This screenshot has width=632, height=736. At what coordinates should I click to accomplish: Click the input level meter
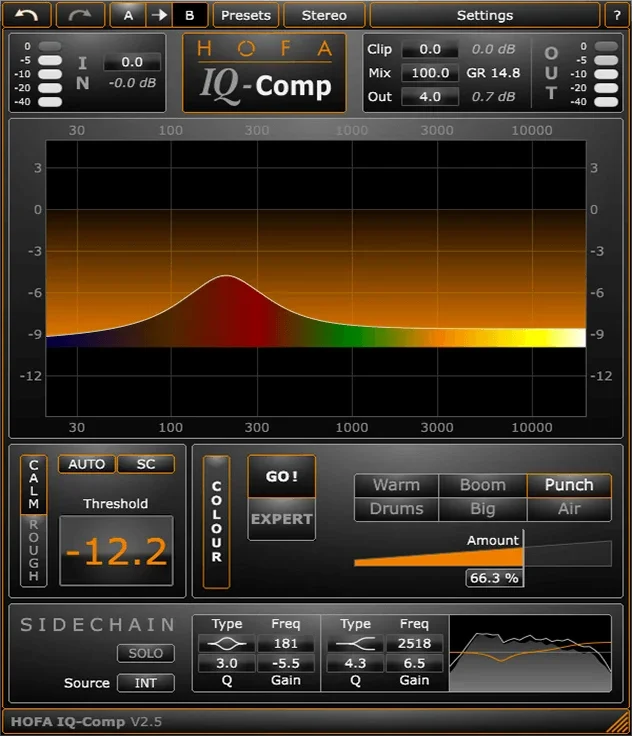click(49, 74)
